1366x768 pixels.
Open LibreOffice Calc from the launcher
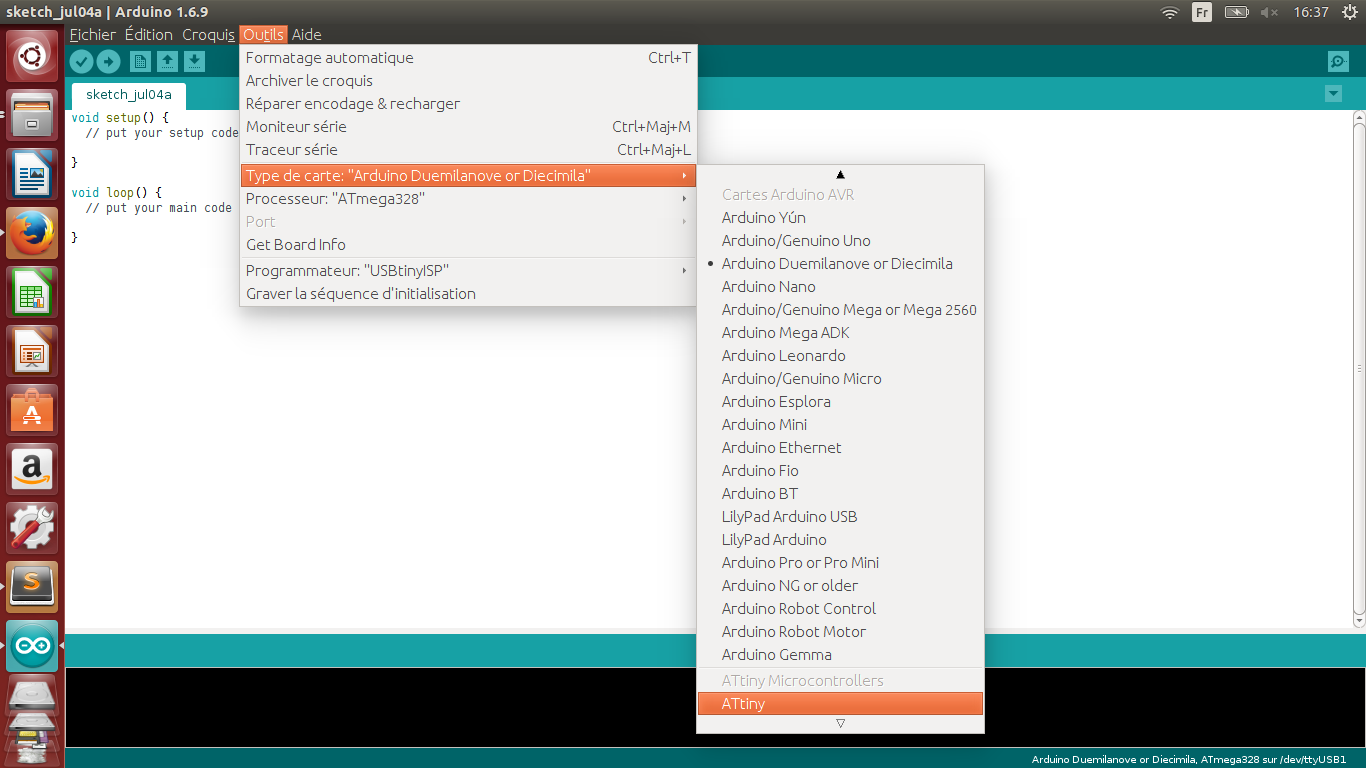tap(34, 293)
